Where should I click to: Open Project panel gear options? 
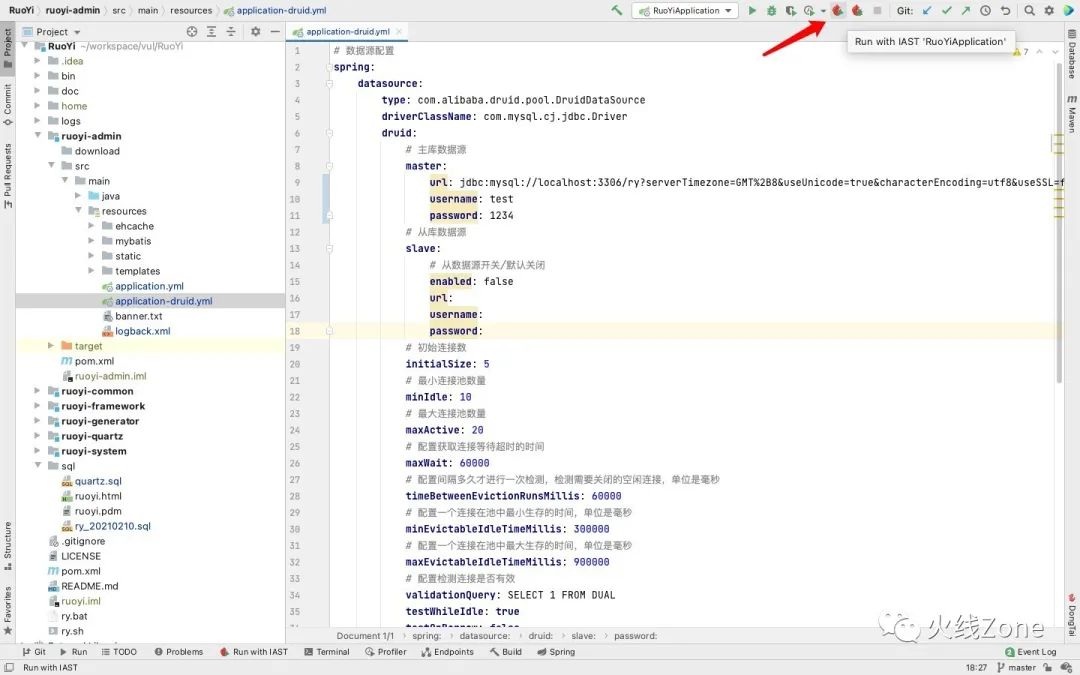[256, 32]
